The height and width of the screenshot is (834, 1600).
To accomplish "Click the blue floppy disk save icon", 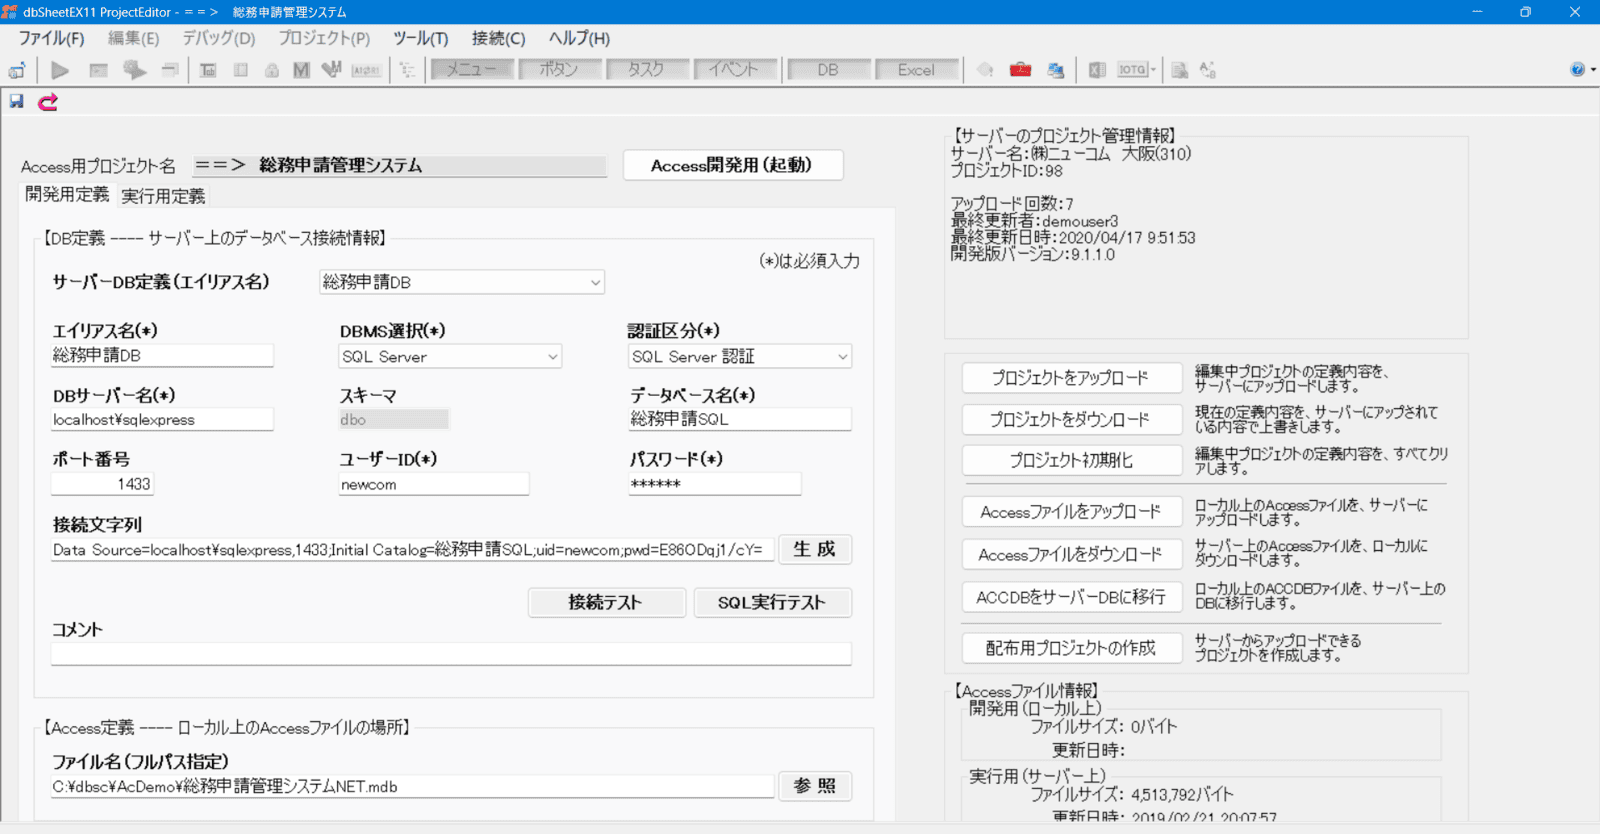I will 17,101.
